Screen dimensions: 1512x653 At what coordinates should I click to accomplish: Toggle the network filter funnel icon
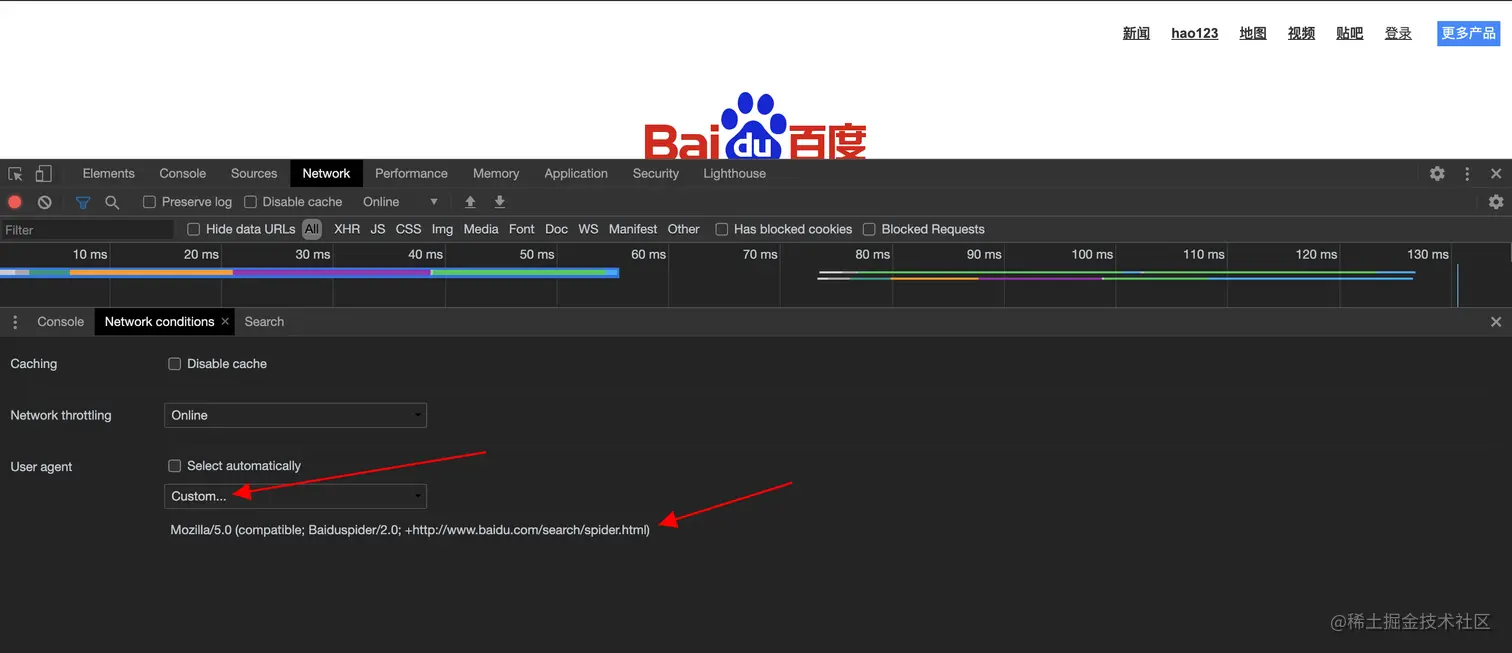(83, 202)
